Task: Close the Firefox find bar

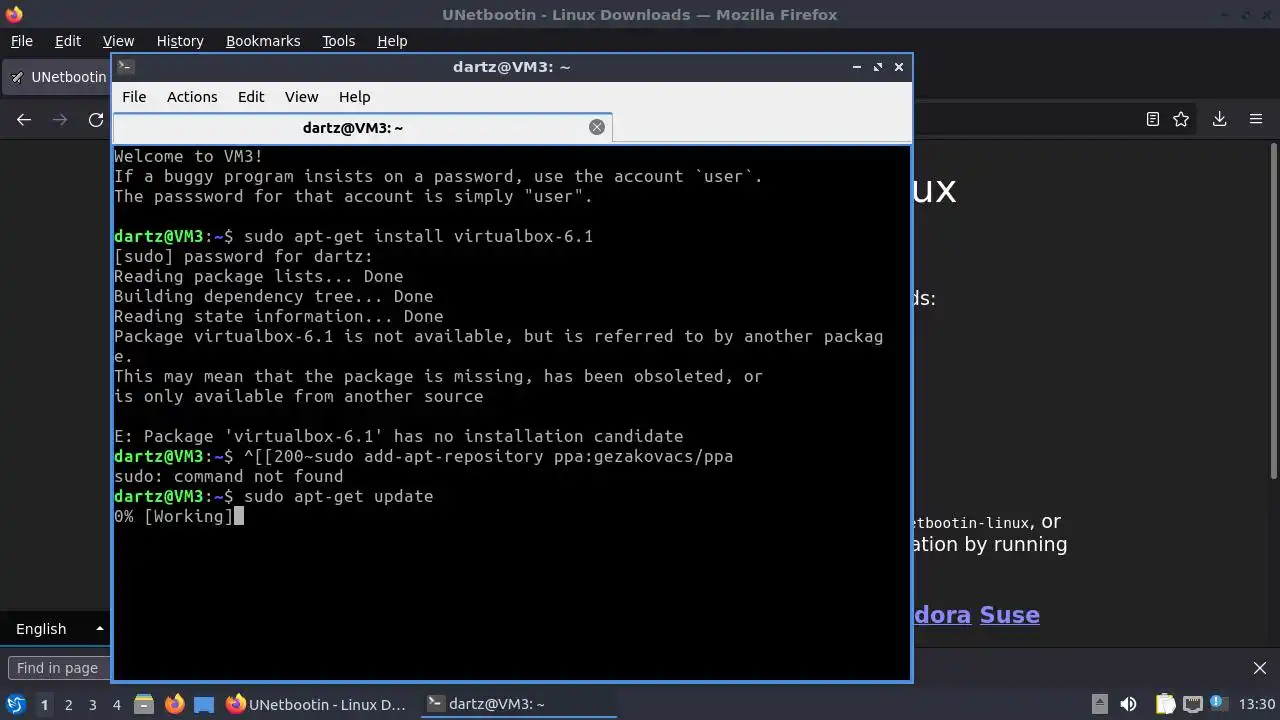Action: click(x=1260, y=668)
